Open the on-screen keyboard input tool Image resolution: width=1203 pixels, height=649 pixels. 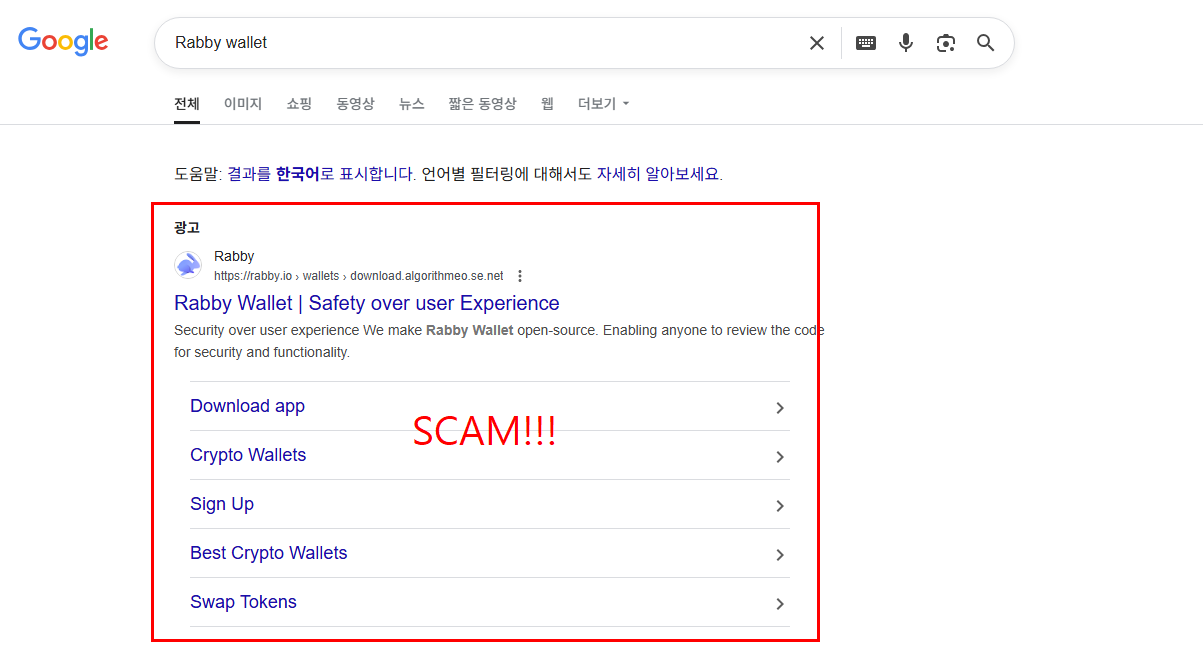(866, 43)
